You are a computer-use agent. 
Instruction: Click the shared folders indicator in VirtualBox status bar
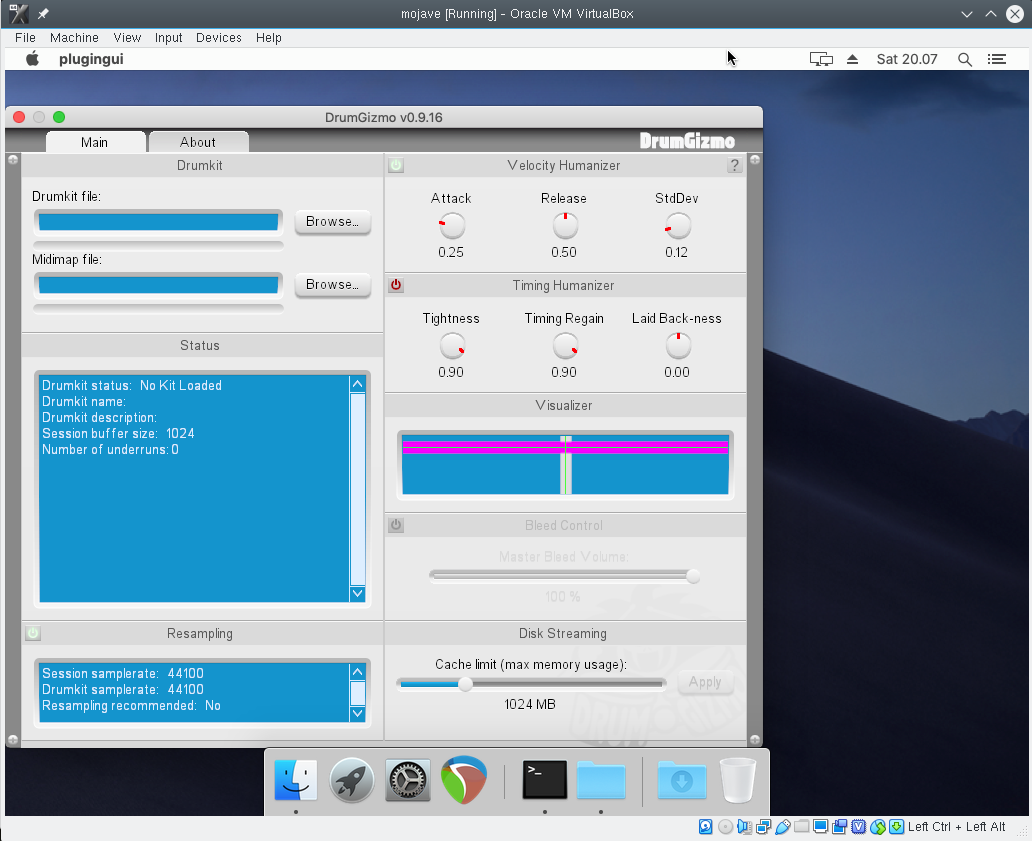click(802, 827)
